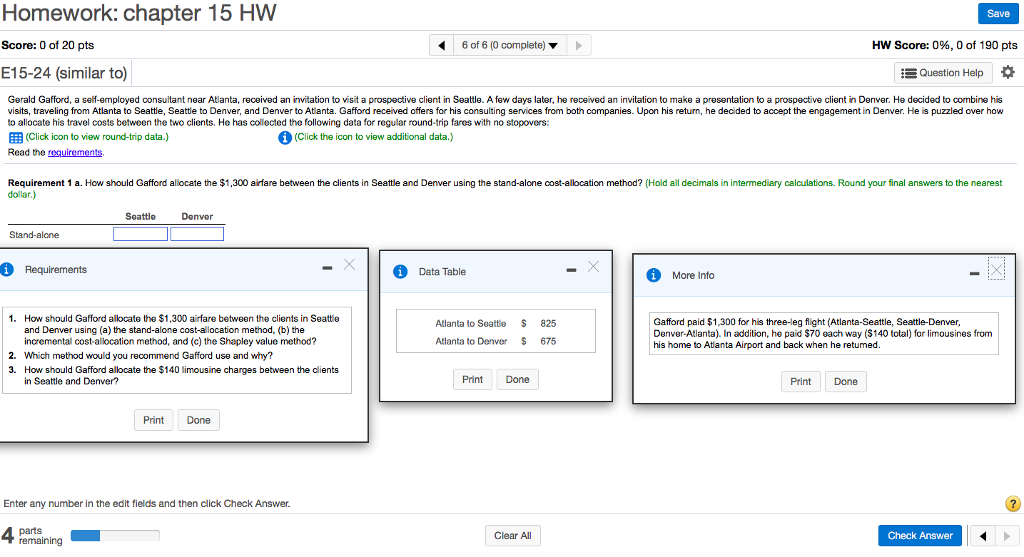This screenshot has width=1024, height=557.
Task: Minimize the More Info popup
Action: click(974, 274)
